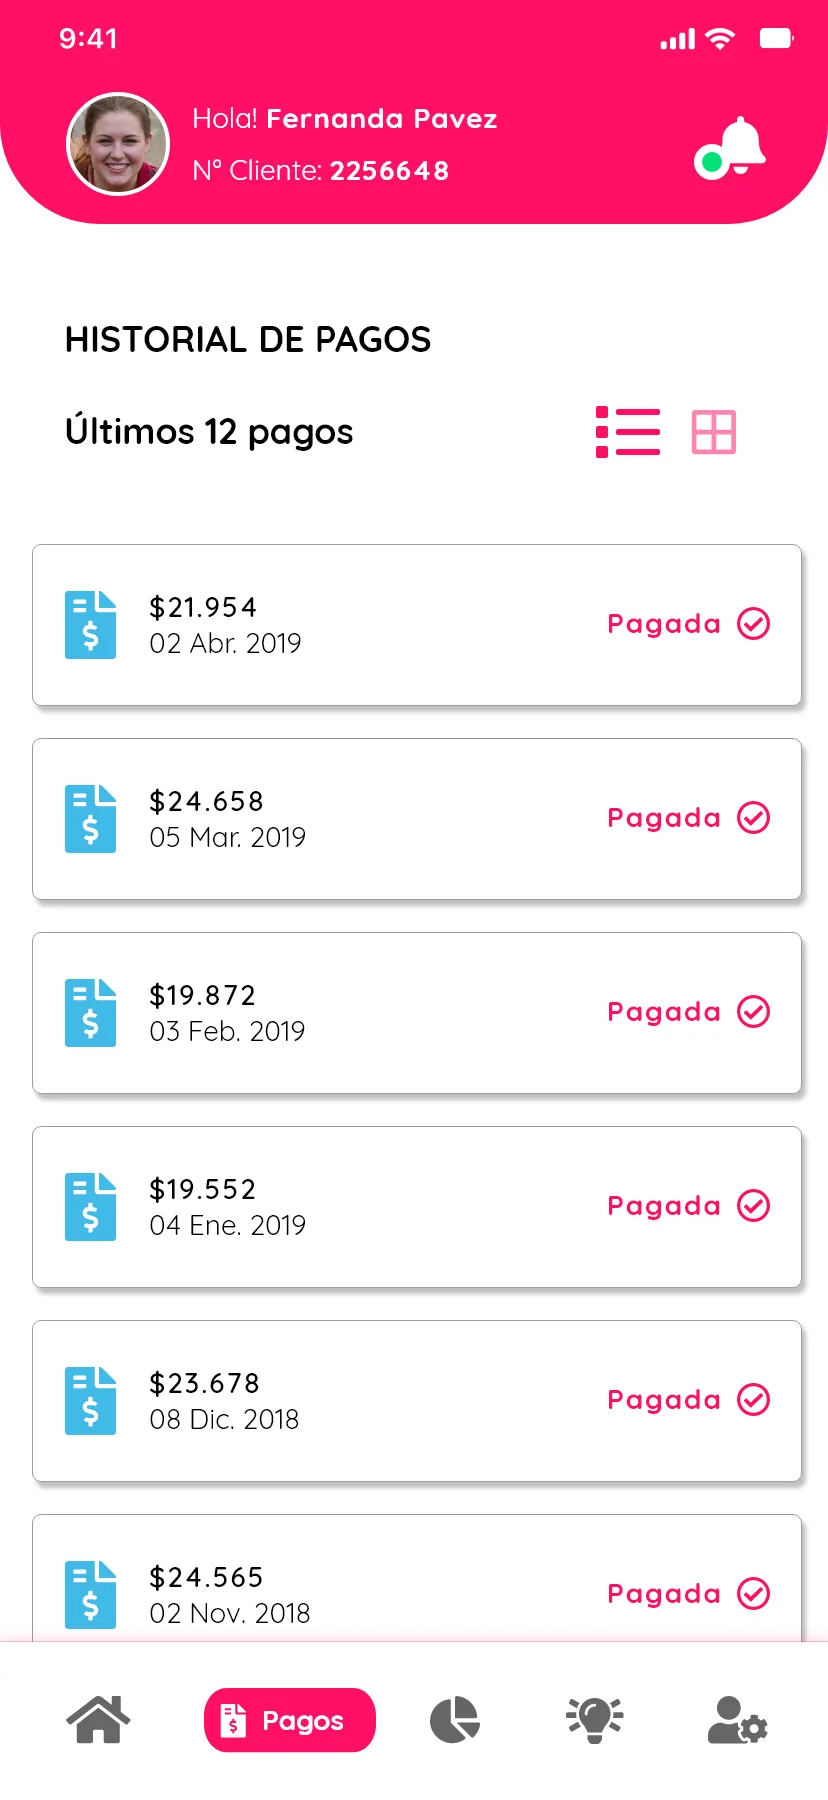Tap the Pagada checkmark for 08 Dic. 2018
Image resolution: width=828 pixels, height=1800 pixels.
click(x=754, y=1400)
